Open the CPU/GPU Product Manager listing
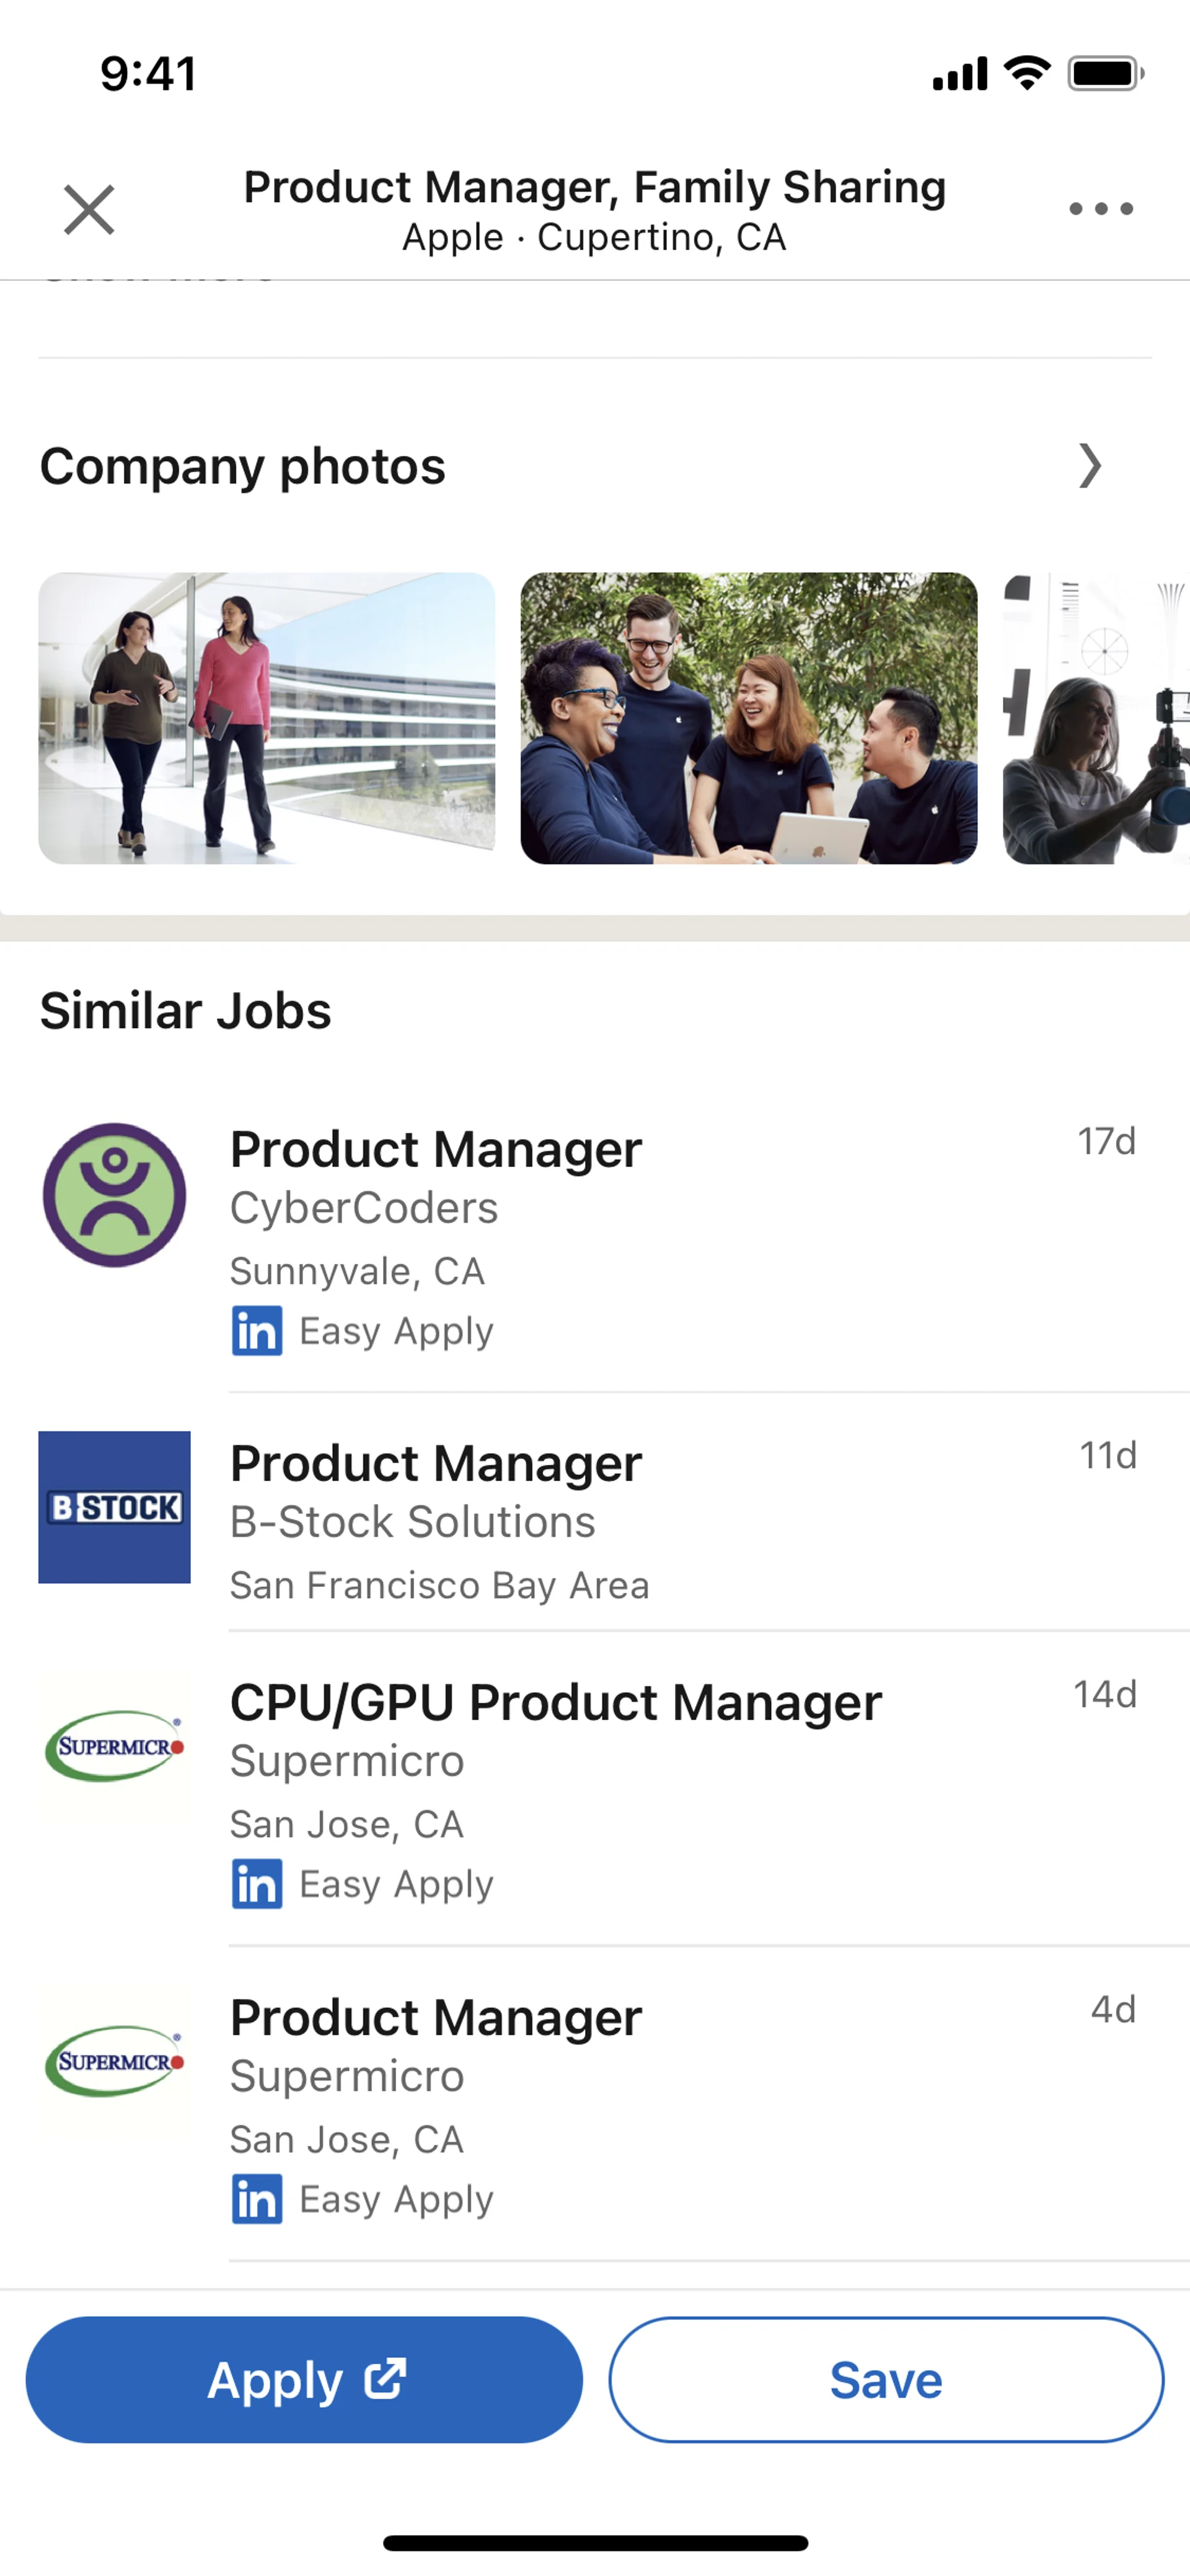 point(556,1703)
